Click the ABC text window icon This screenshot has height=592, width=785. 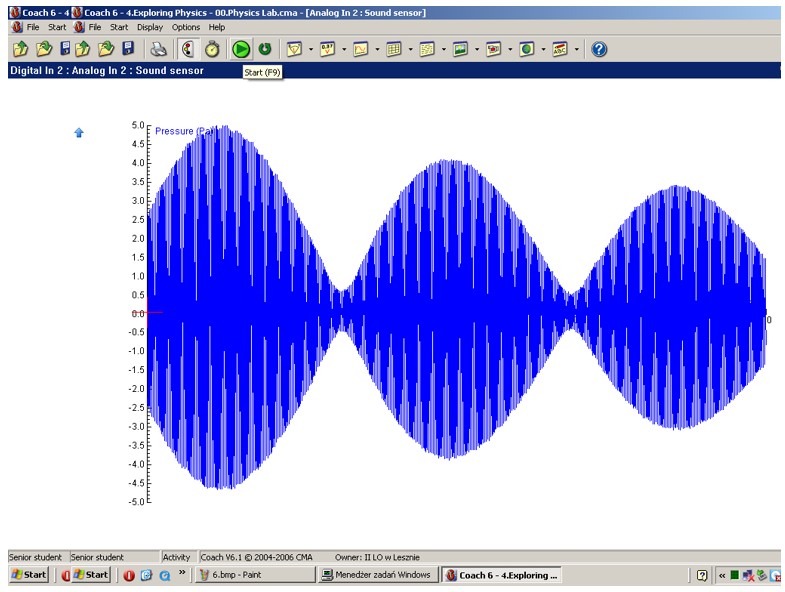click(560, 48)
